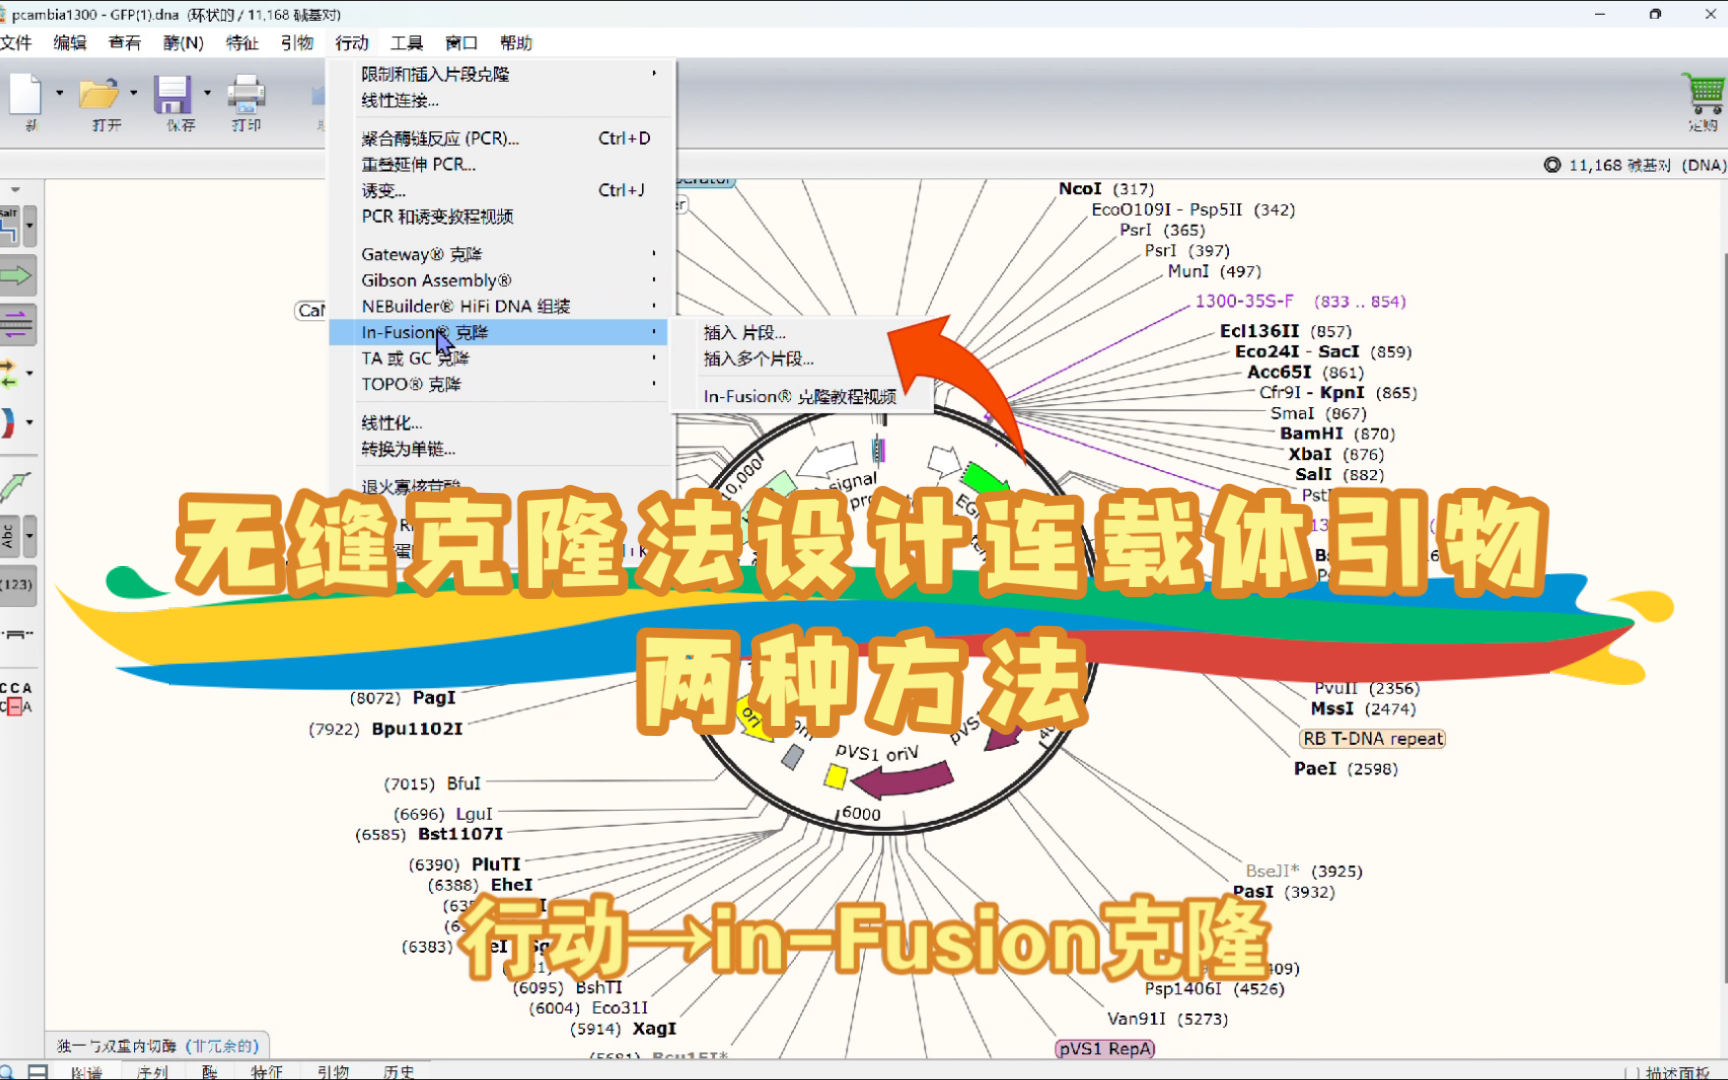Open the 查看 menu
The image size is (1728, 1080).
tap(125, 43)
